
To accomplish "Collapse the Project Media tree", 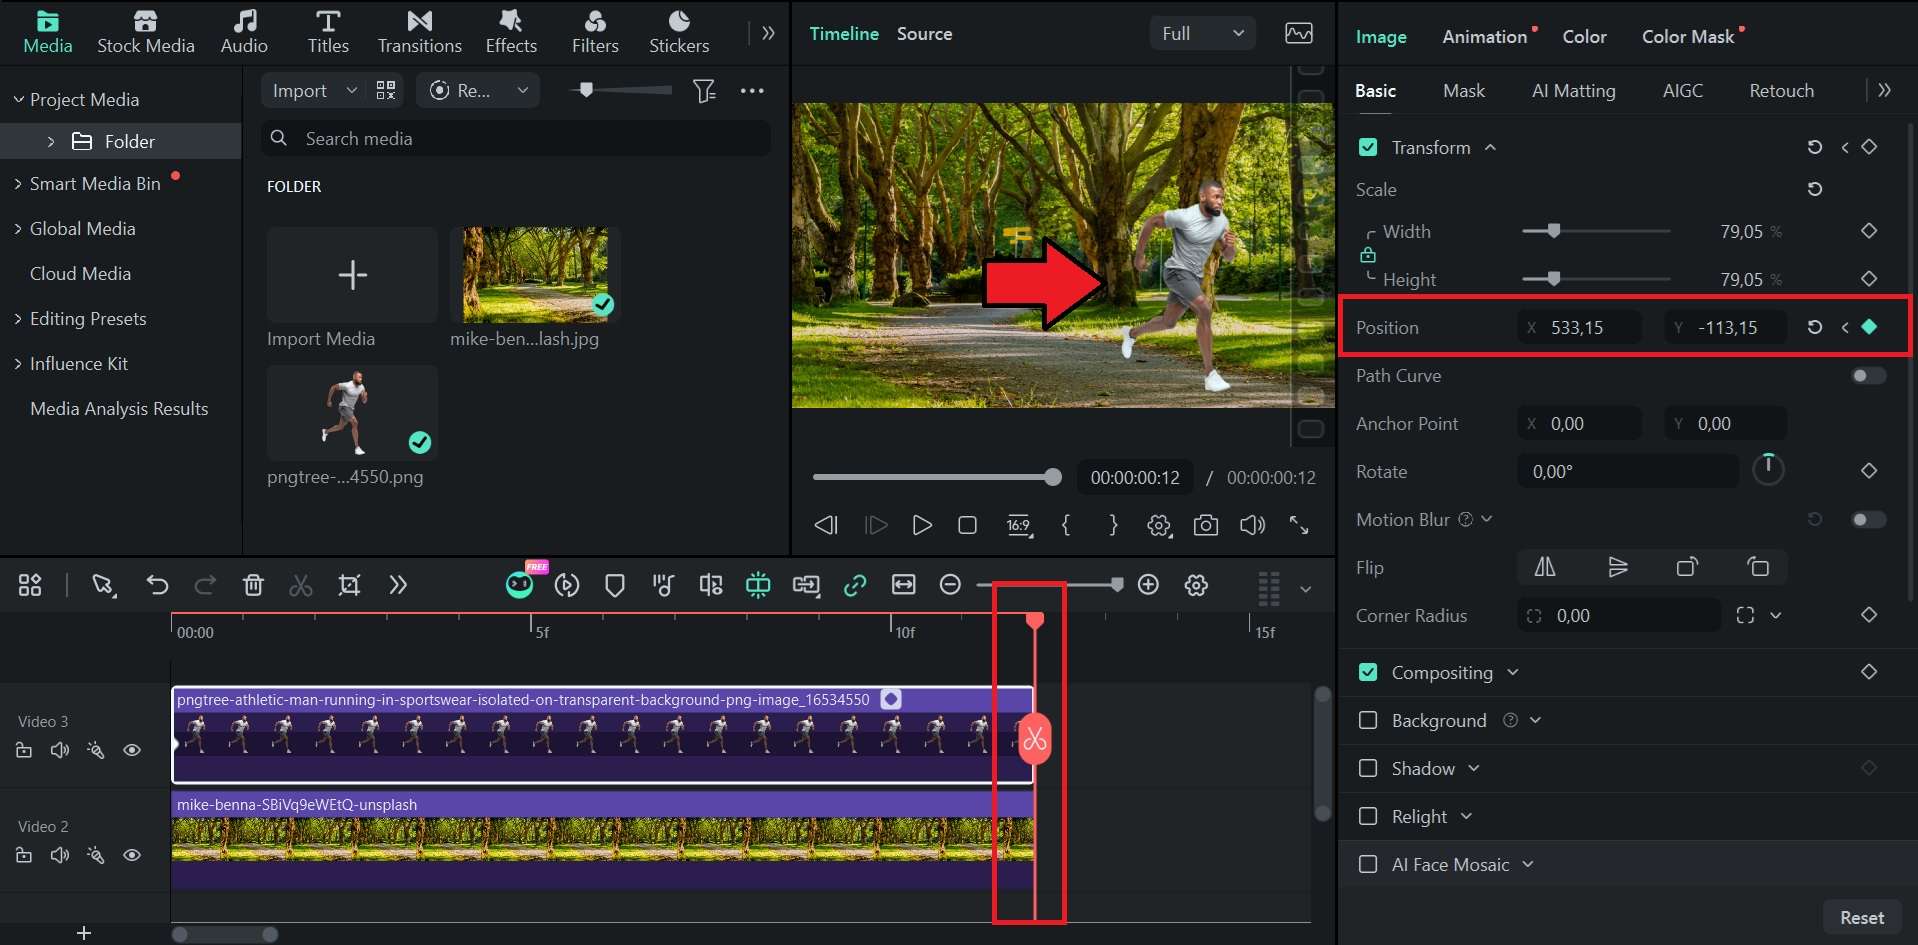I will point(18,100).
